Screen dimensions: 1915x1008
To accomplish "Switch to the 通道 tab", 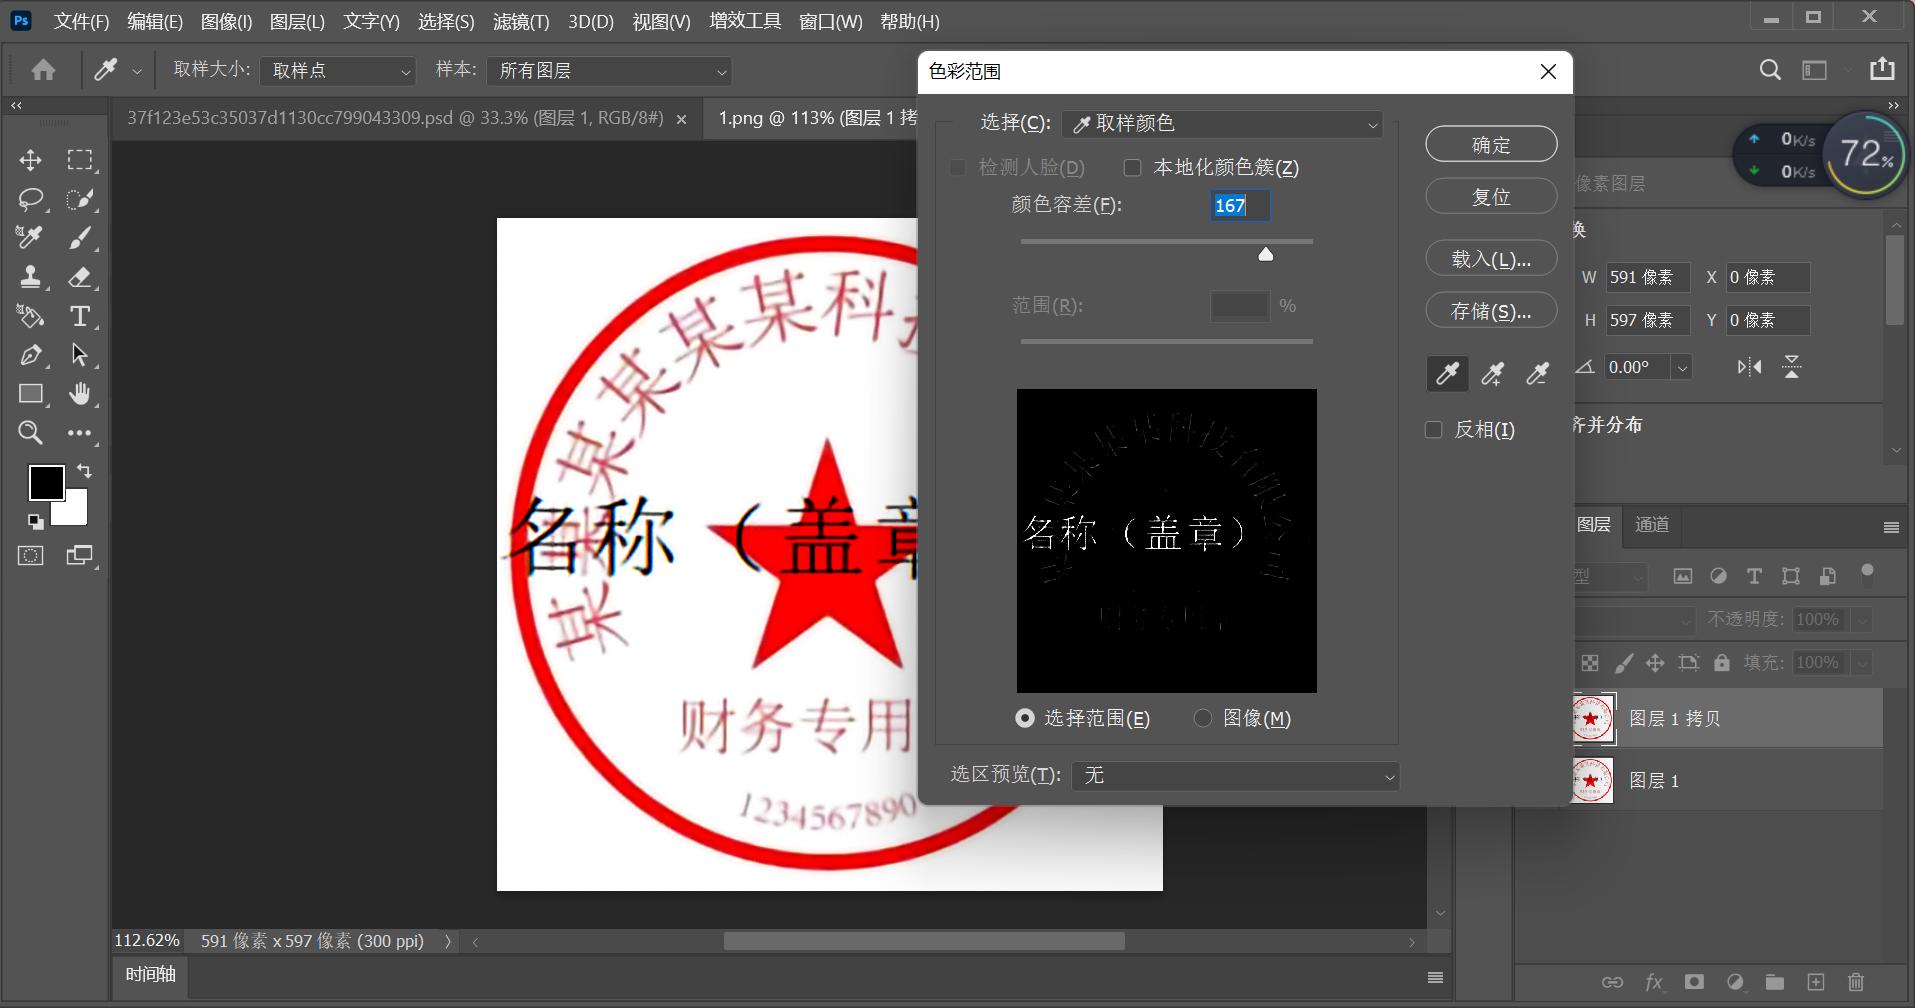I will [x=1649, y=525].
